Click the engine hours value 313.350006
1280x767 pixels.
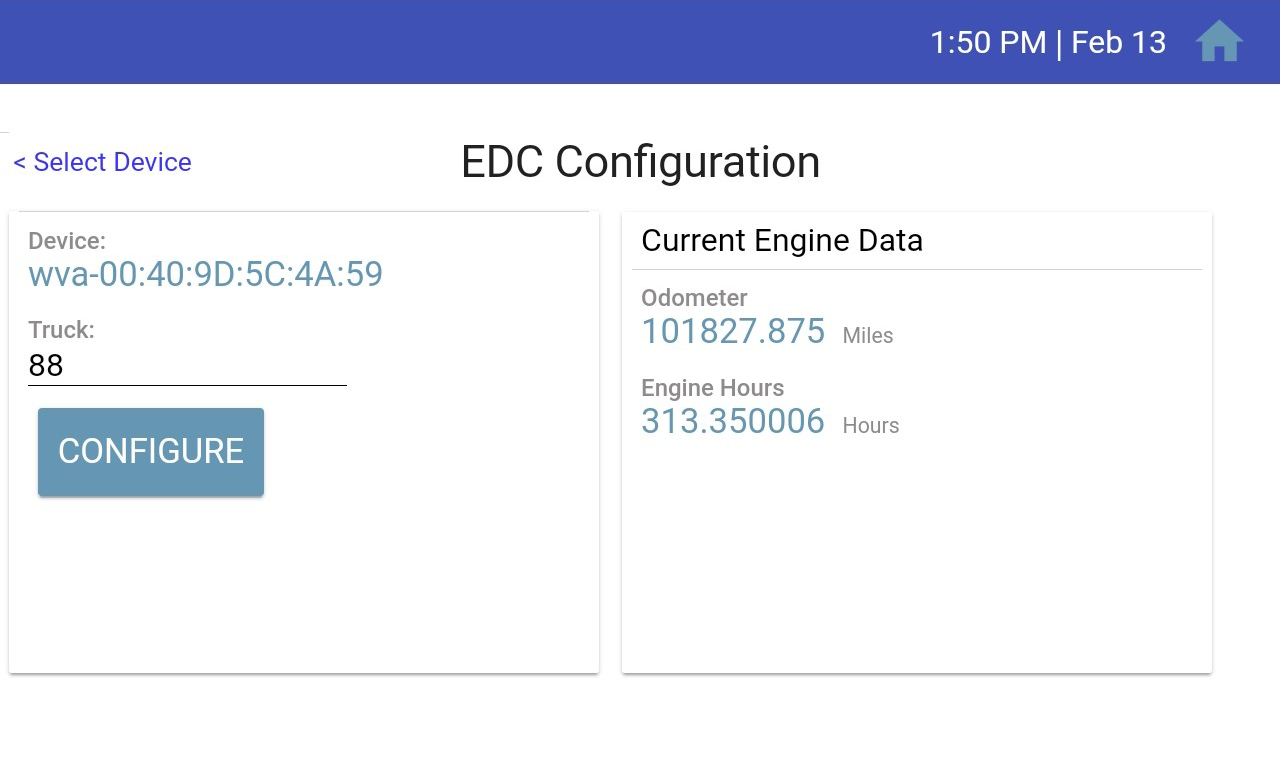pos(733,421)
